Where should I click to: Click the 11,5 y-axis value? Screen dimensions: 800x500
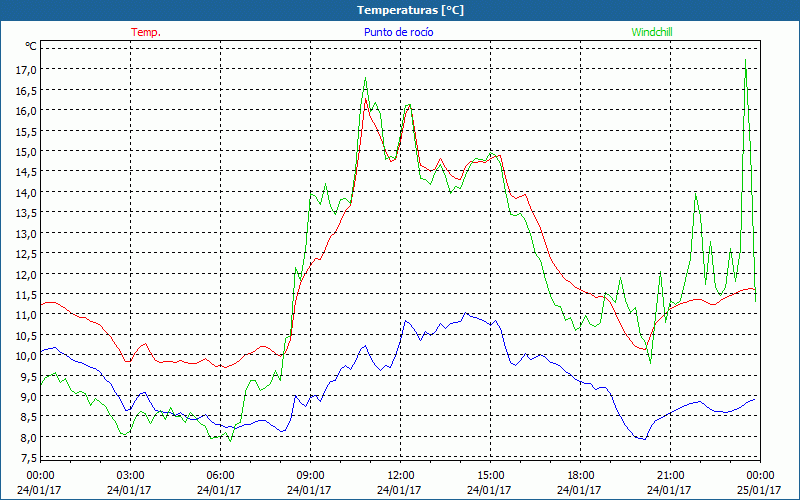(x=27, y=294)
